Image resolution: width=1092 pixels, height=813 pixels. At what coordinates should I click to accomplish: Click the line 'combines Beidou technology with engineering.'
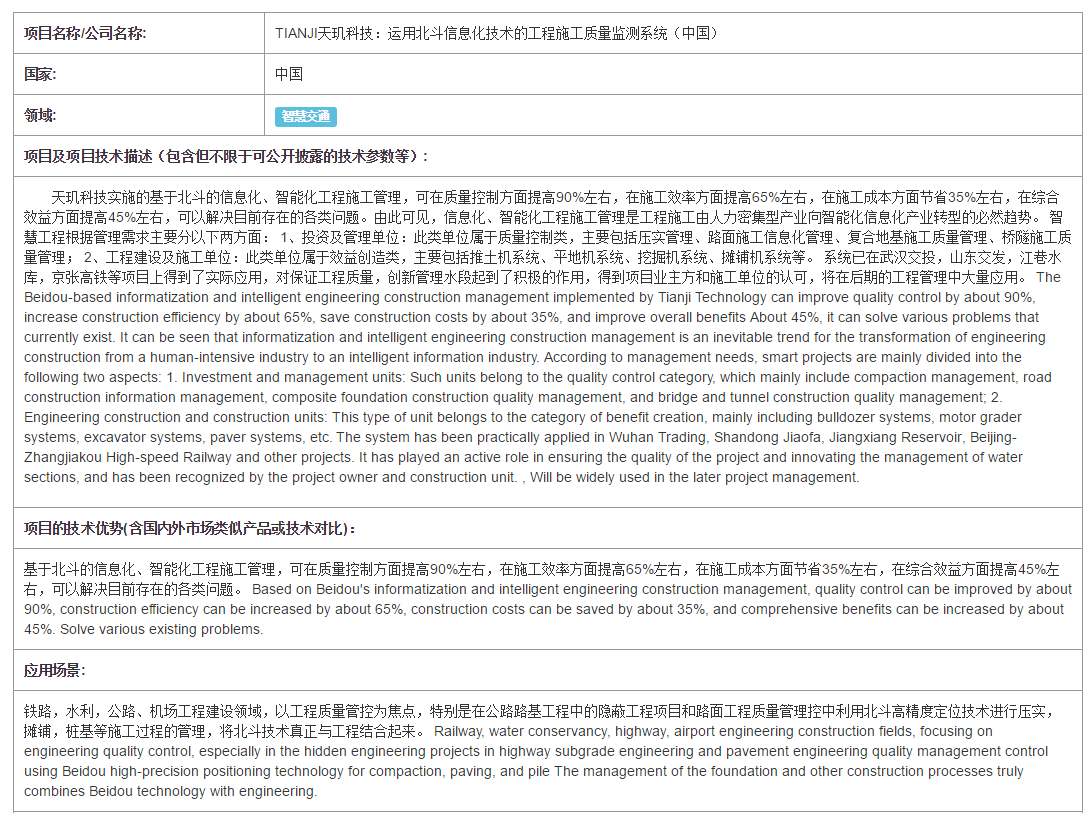coord(171,791)
